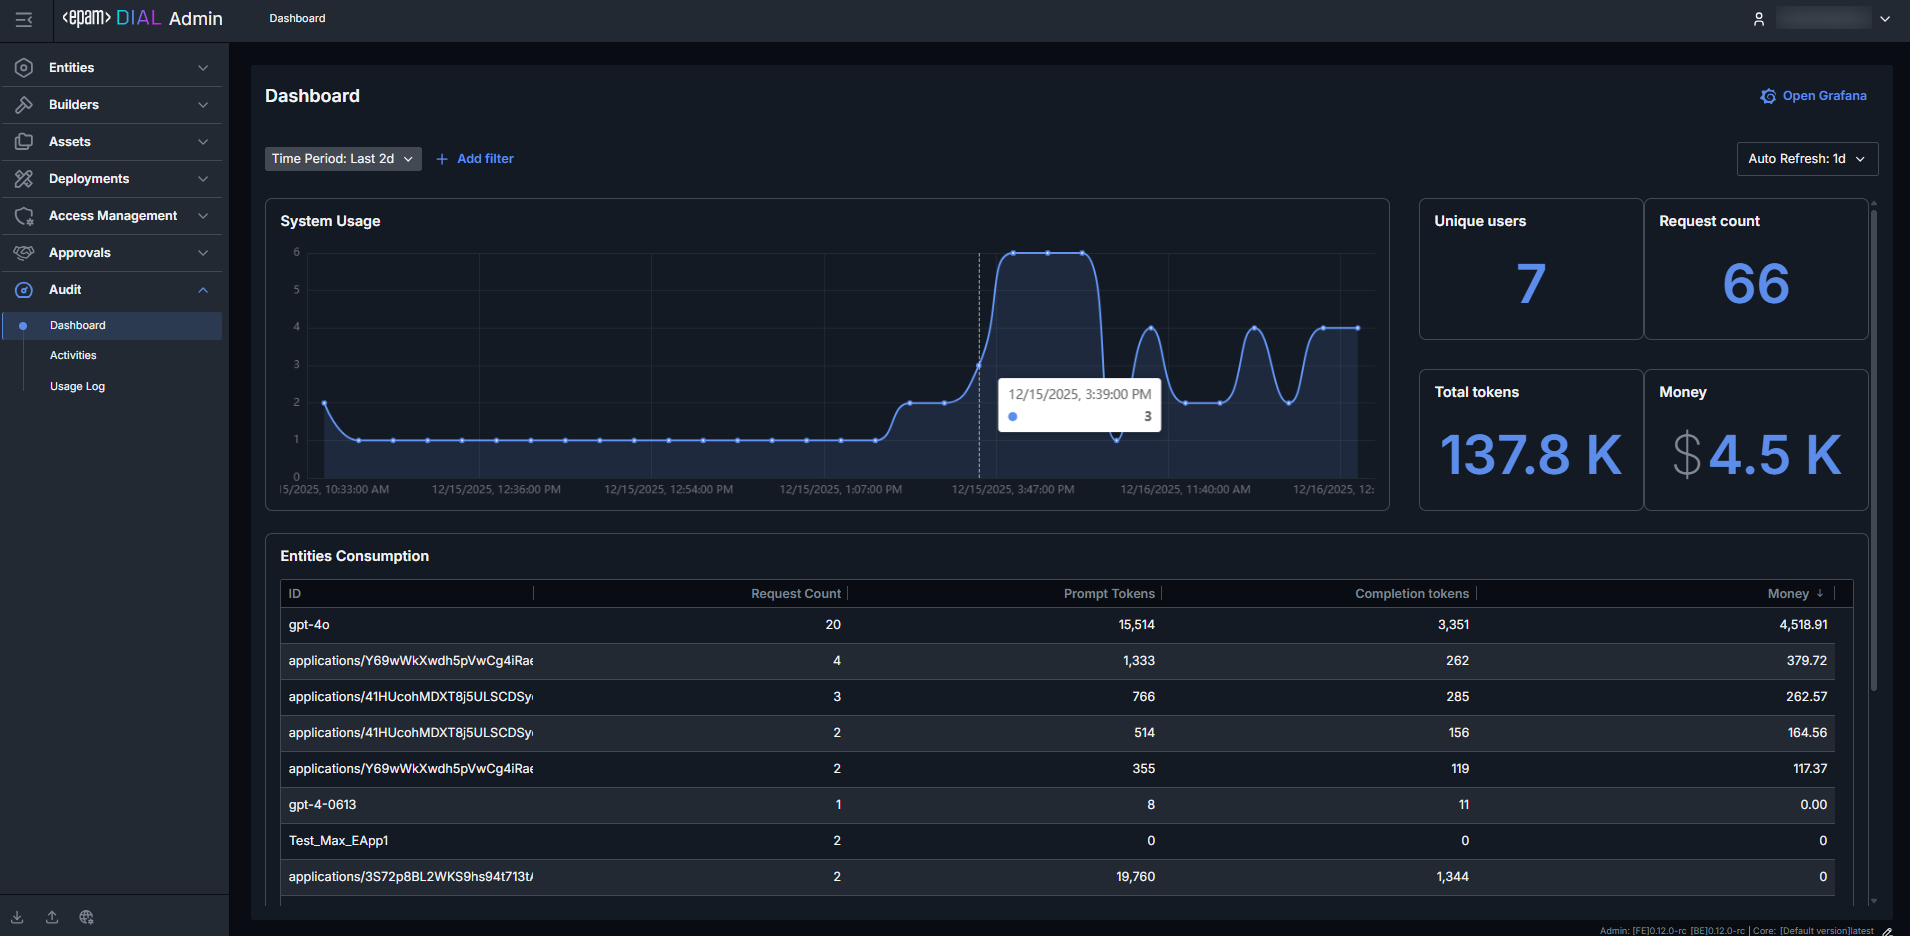Image resolution: width=1910 pixels, height=936 pixels.
Task: Collapse the sidebar with the hamburger icon
Action: 24,19
